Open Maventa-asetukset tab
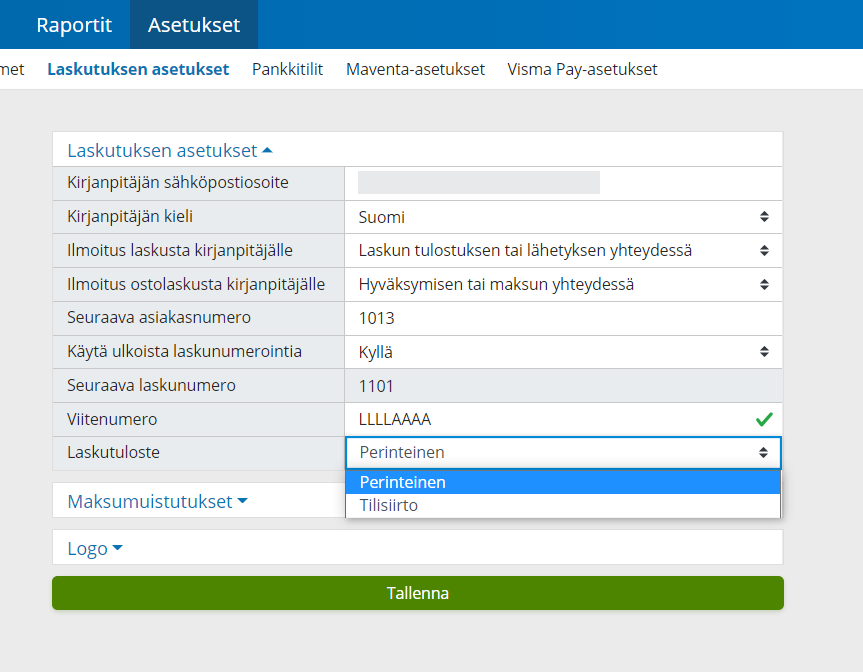Image resolution: width=863 pixels, height=672 pixels. (x=415, y=69)
